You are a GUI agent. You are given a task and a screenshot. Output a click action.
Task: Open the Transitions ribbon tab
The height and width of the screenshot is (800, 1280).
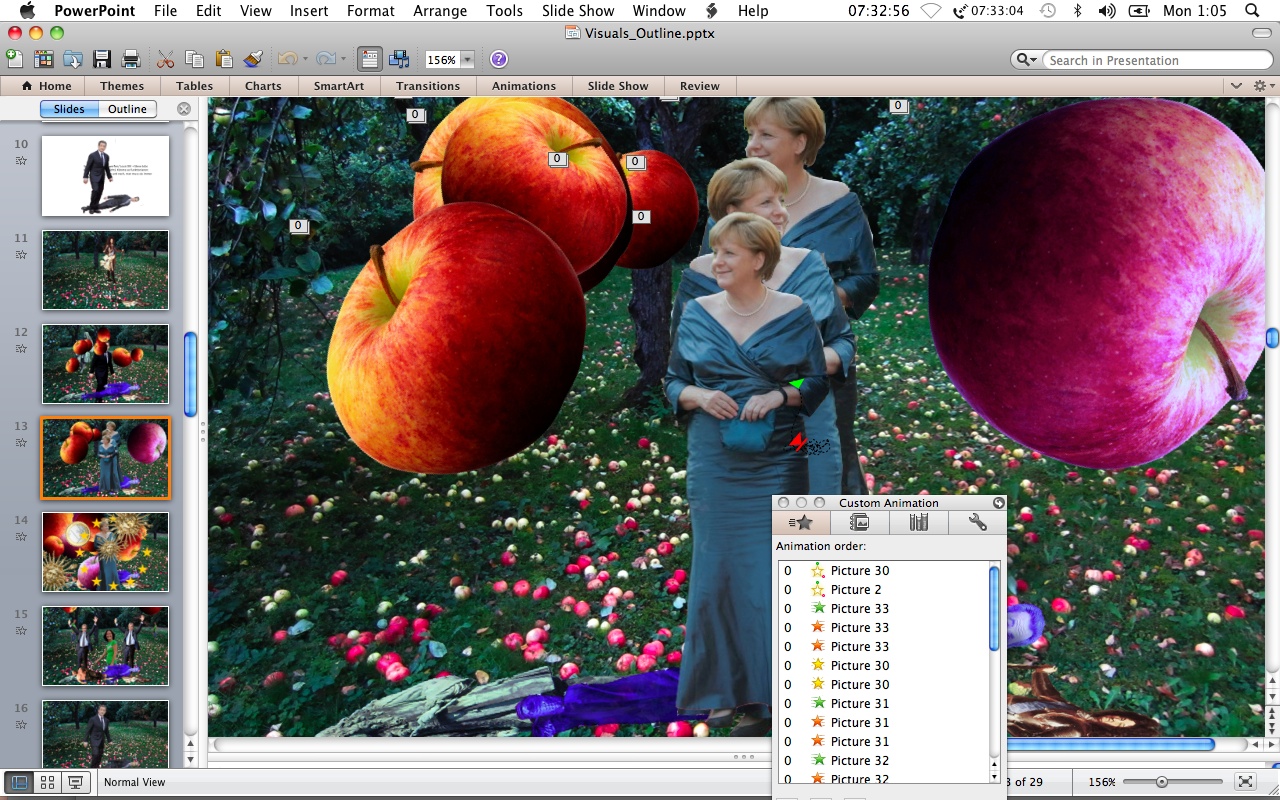427,86
